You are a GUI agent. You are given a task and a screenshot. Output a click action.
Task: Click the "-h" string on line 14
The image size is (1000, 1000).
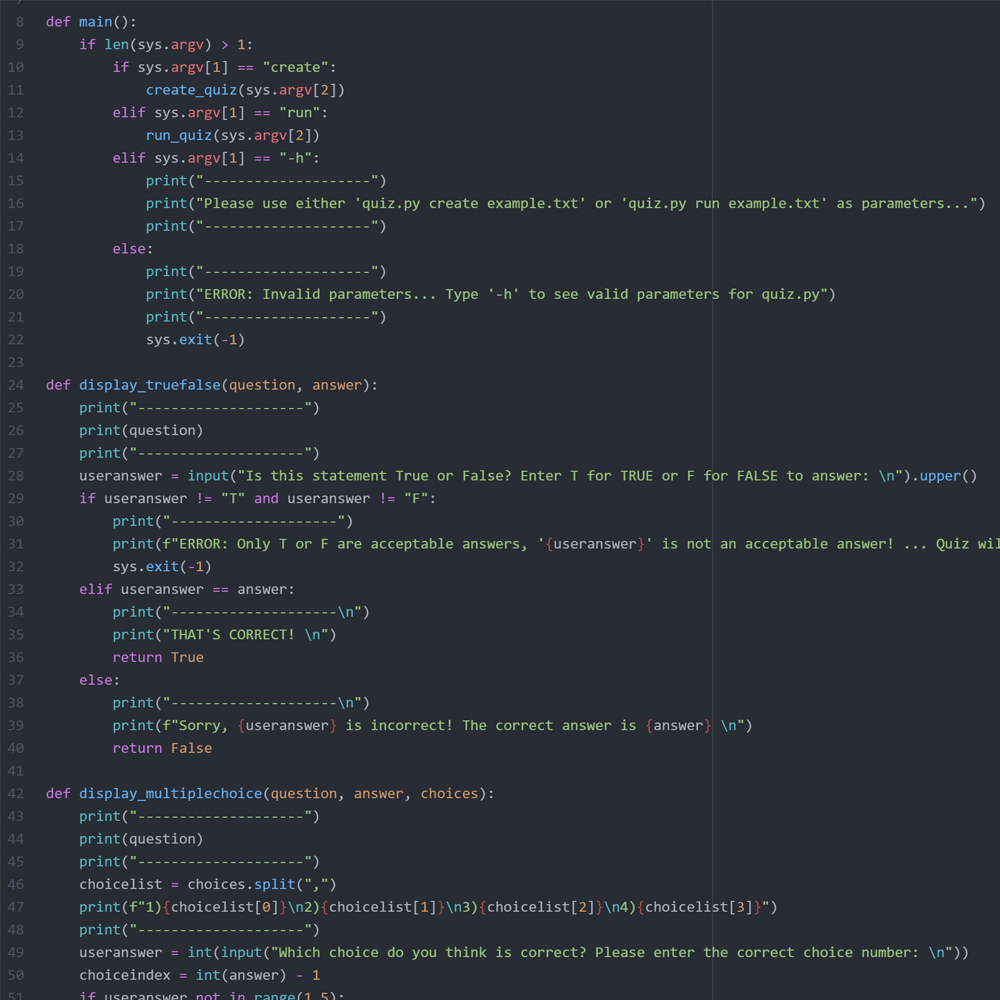coord(295,158)
